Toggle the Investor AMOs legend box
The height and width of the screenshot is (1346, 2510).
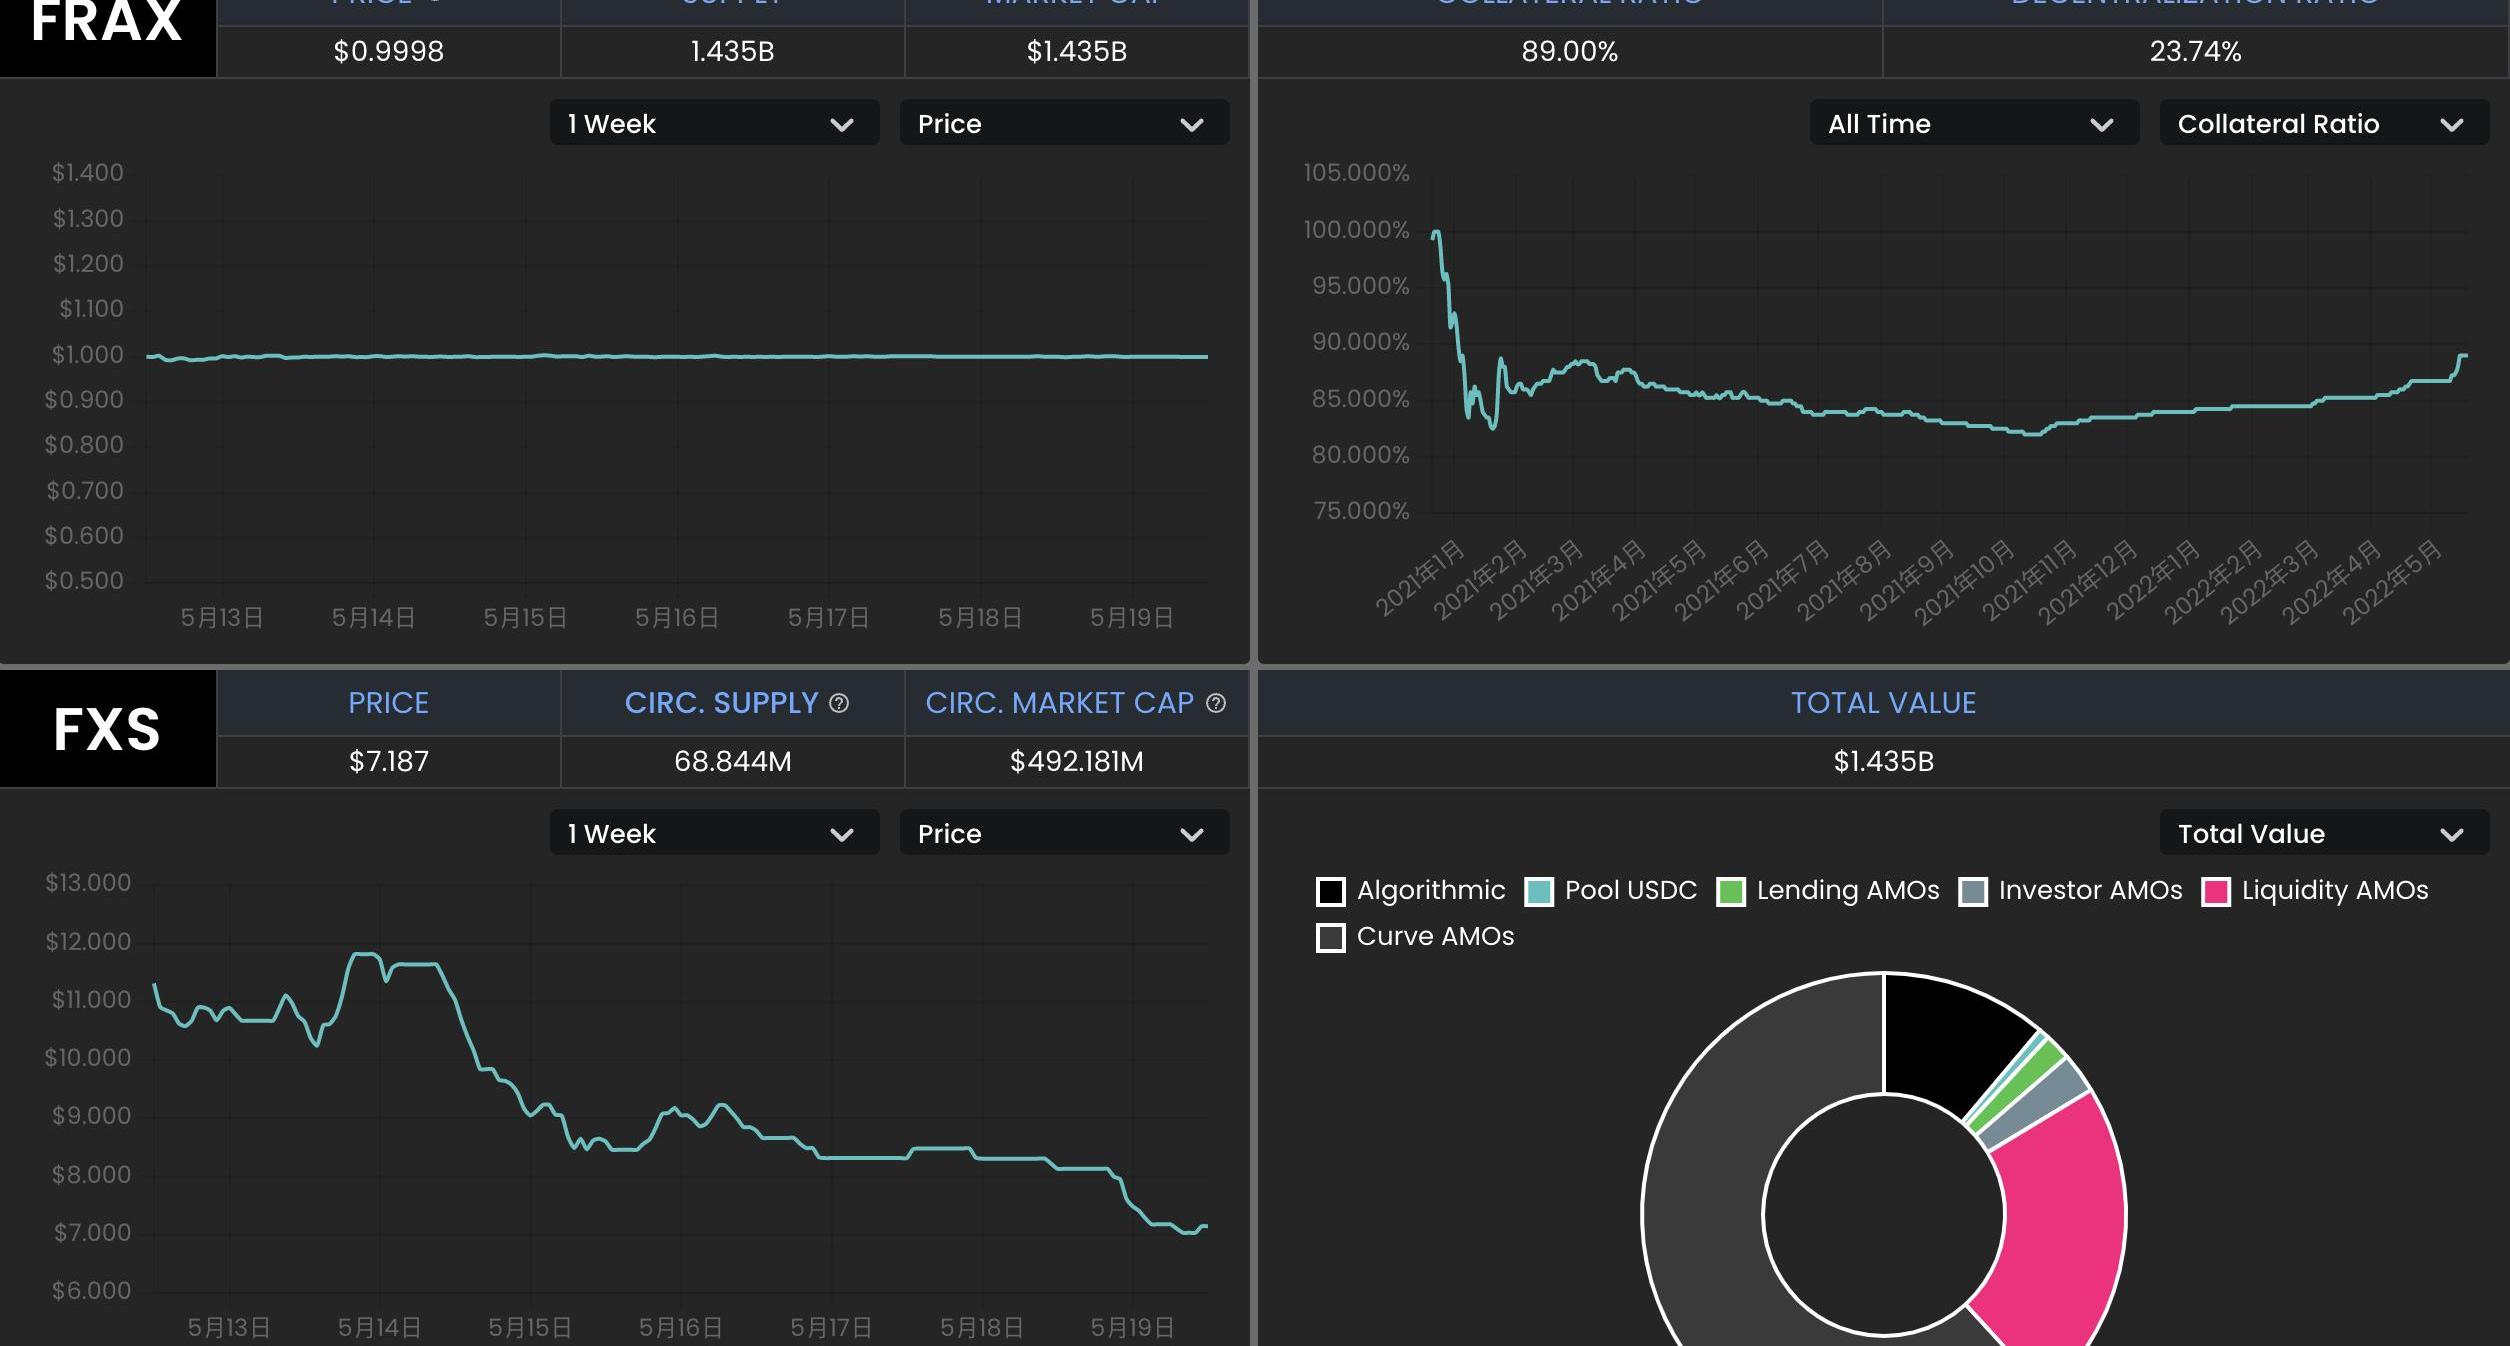point(1972,891)
